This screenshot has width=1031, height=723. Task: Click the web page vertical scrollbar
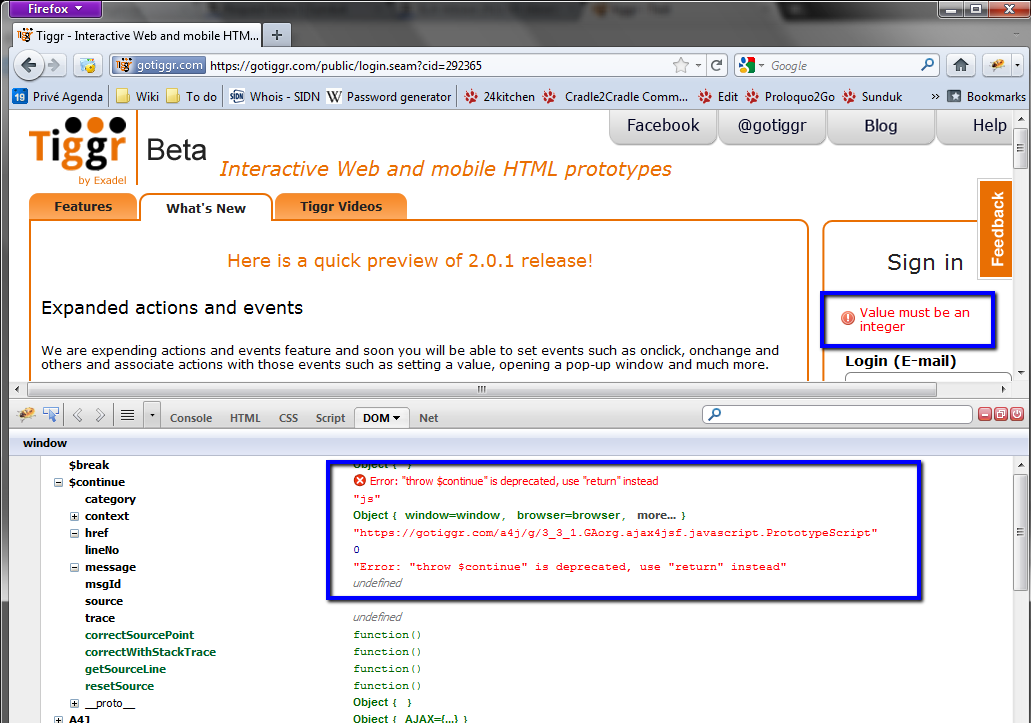tap(1020, 149)
